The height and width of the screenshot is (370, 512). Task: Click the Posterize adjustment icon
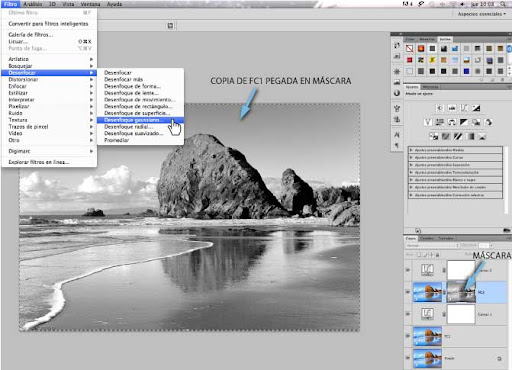[x=446, y=136]
